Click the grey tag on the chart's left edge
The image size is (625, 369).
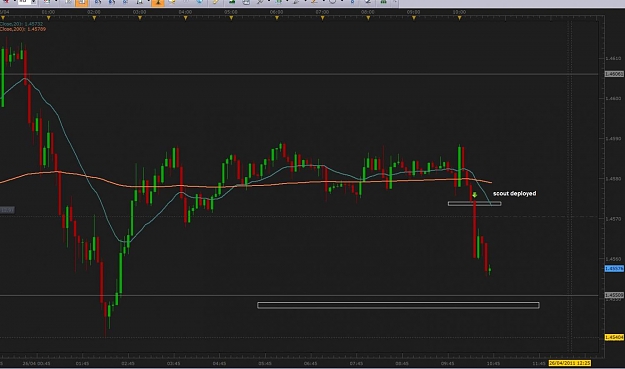(7, 210)
